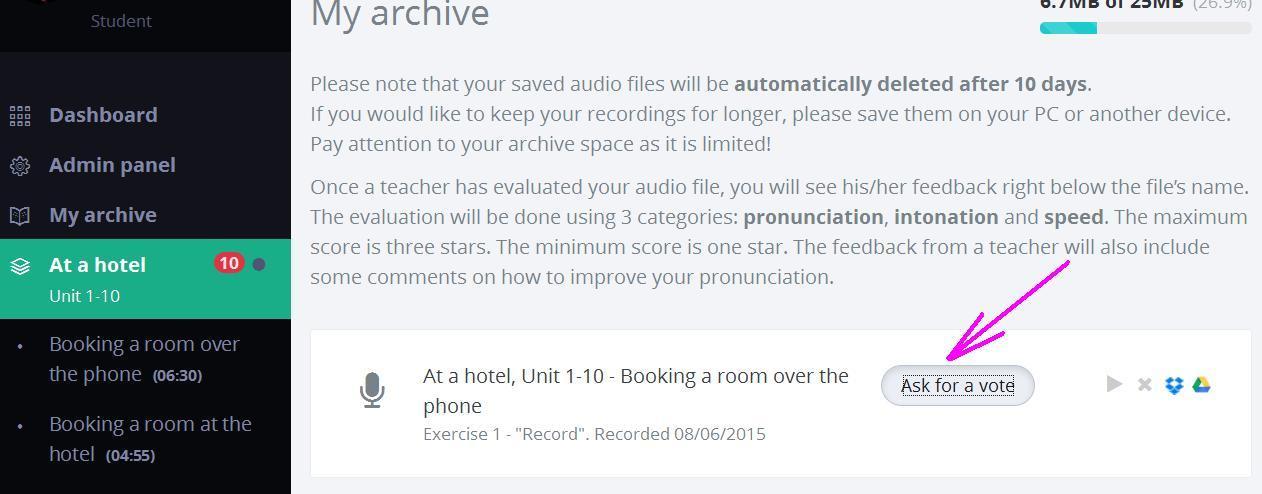Click the red 10 notification badge
The height and width of the screenshot is (494, 1262).
[229, 264]
